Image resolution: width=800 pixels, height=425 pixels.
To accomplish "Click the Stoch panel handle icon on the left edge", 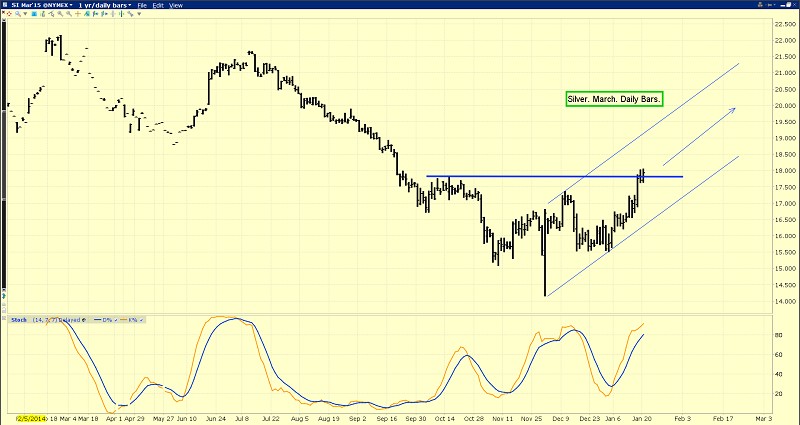I will 4,318.
